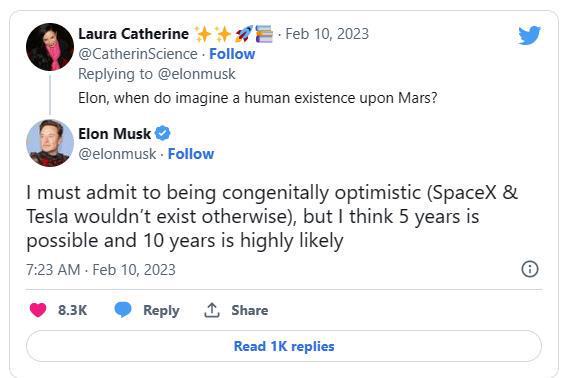Viewport: 568px width, 378px height.
Task: Open the 7:23 AM Feb 10, 2023 timestamp
Action: point(101,270)
